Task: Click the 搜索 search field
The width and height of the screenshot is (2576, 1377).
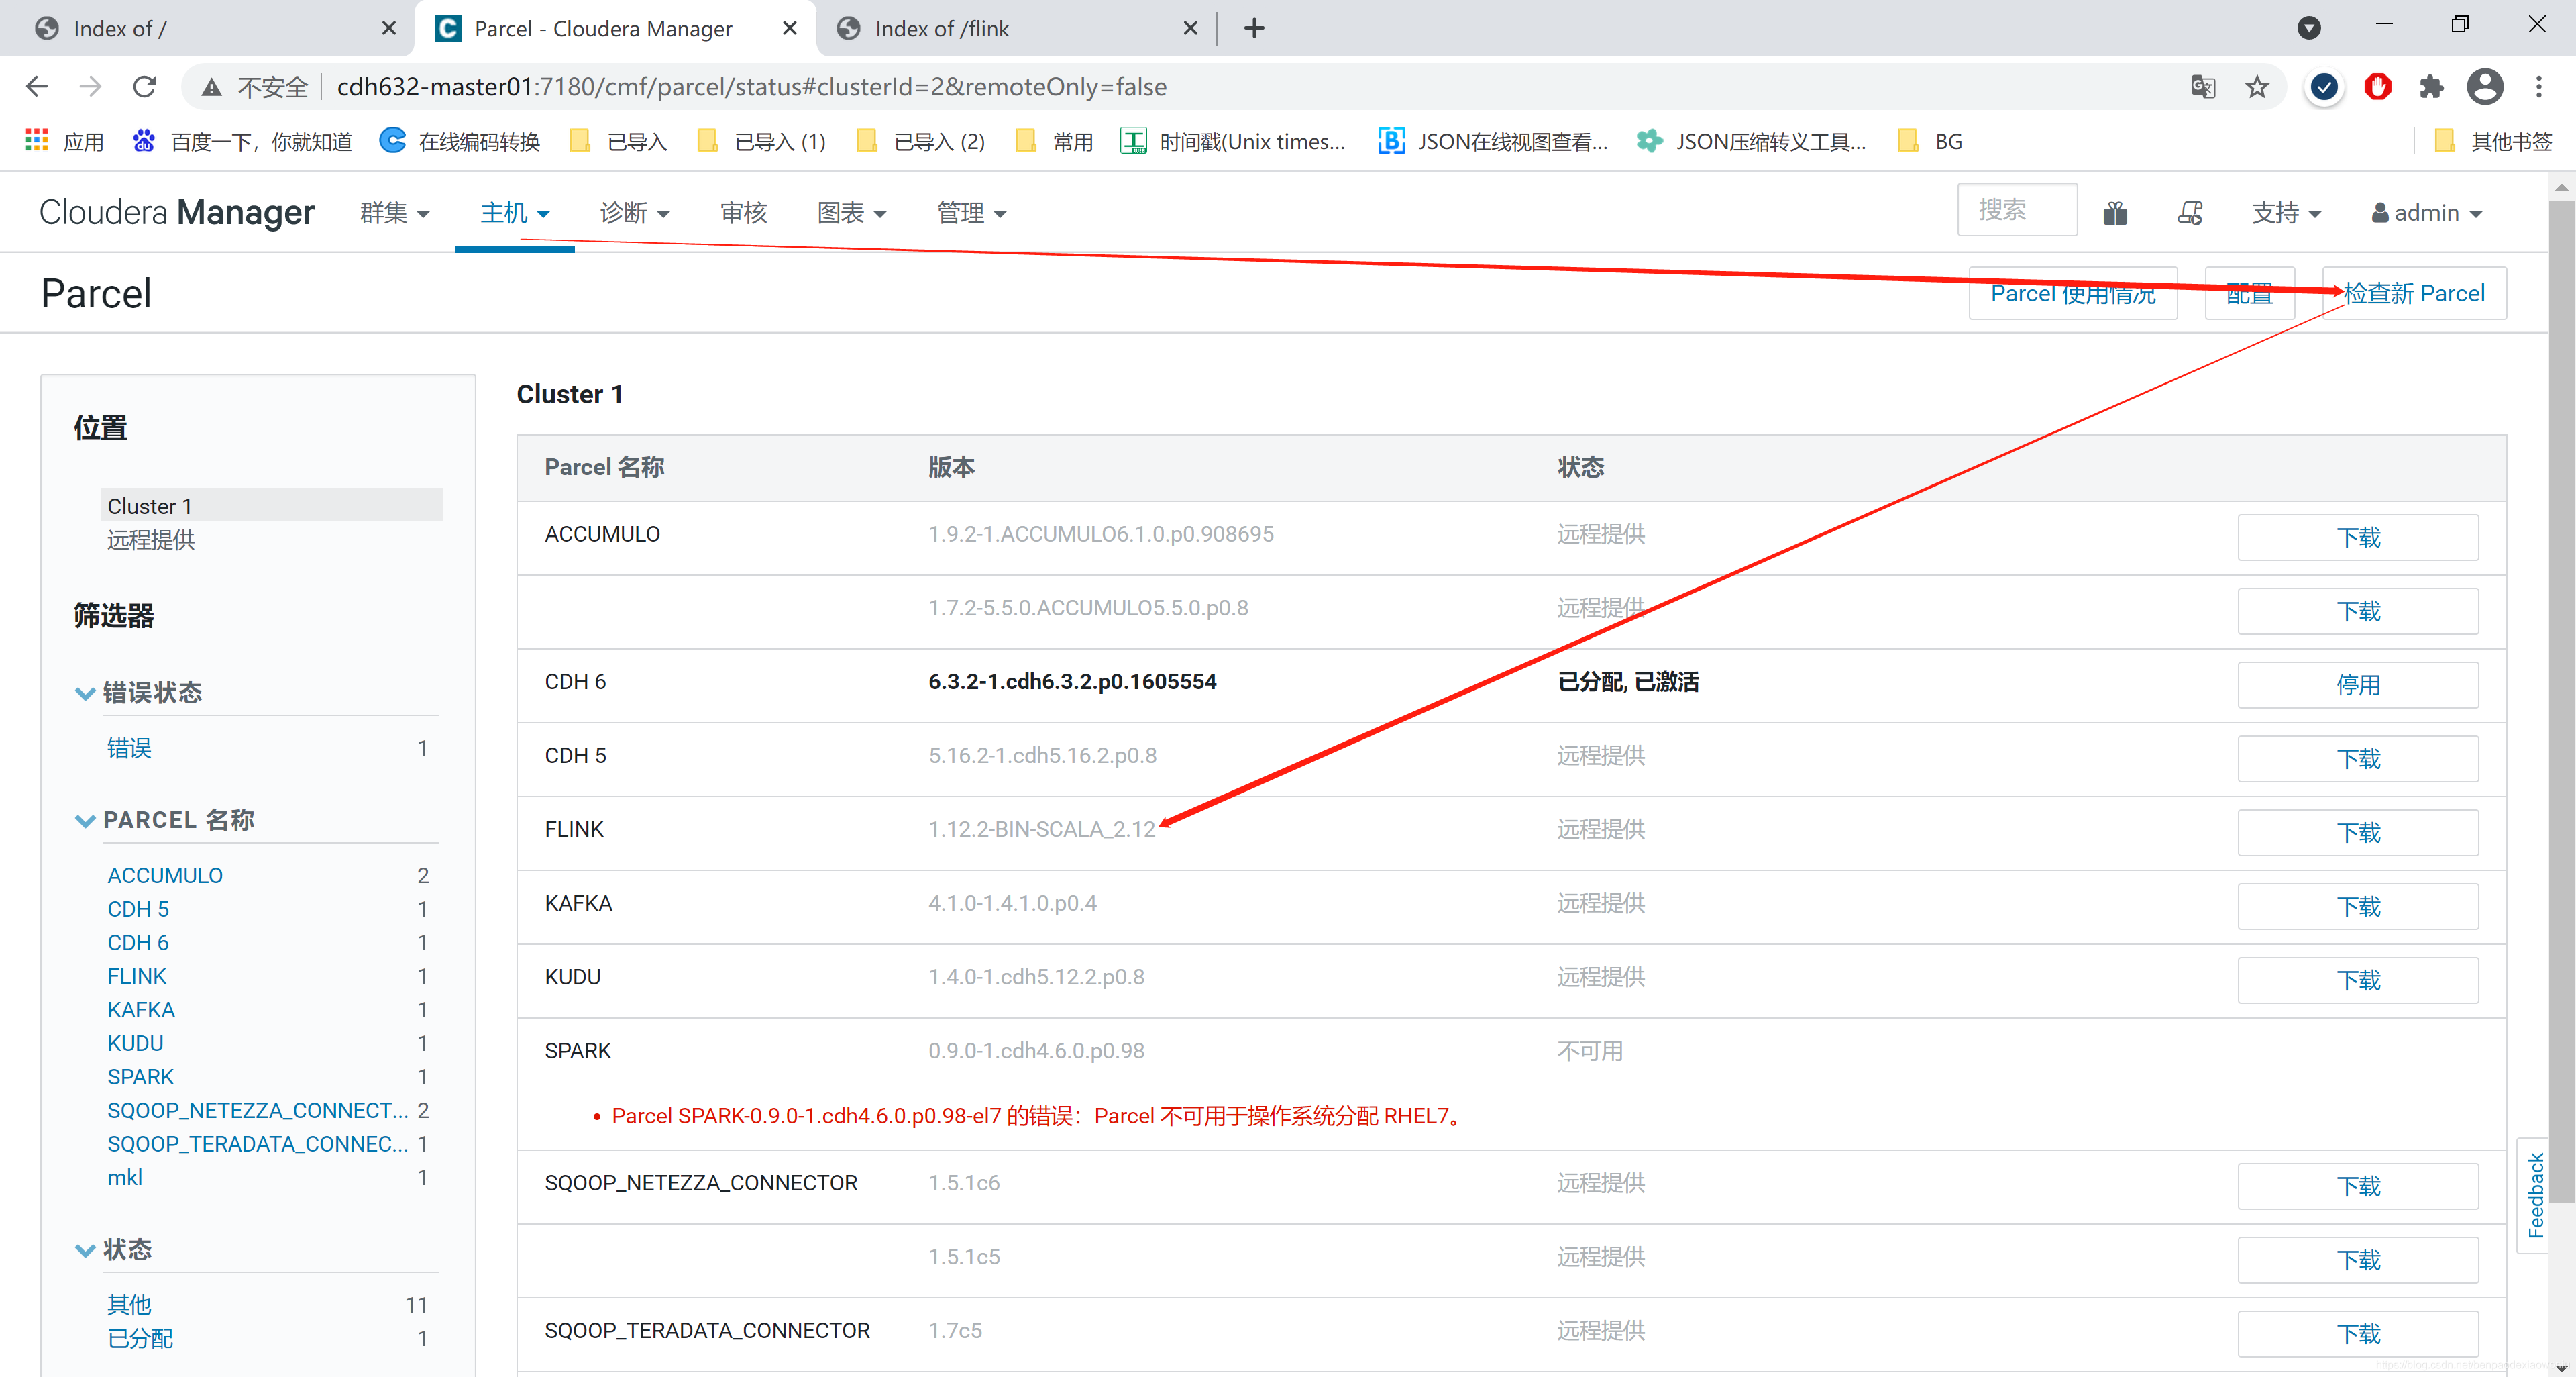Action: coord(2017,210)
